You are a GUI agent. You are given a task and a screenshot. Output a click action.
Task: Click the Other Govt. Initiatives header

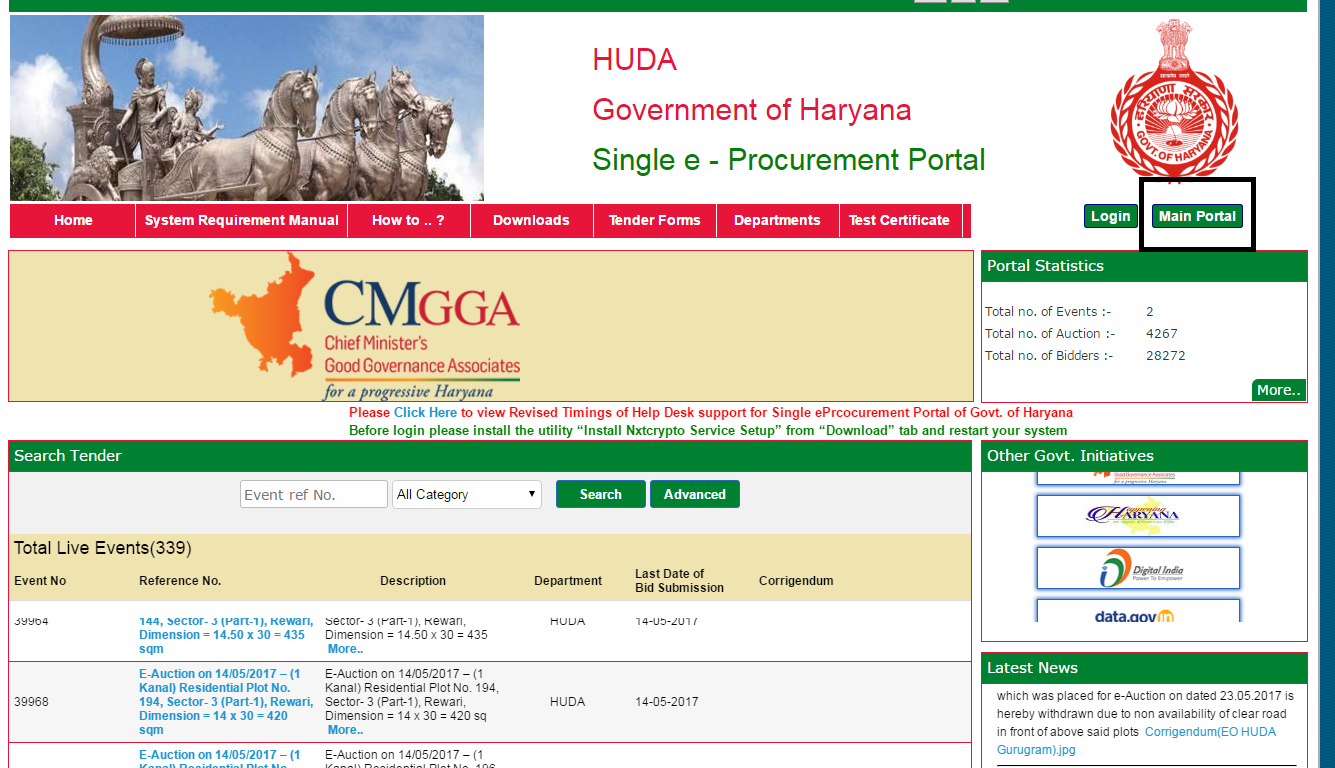coord(1144,456)
